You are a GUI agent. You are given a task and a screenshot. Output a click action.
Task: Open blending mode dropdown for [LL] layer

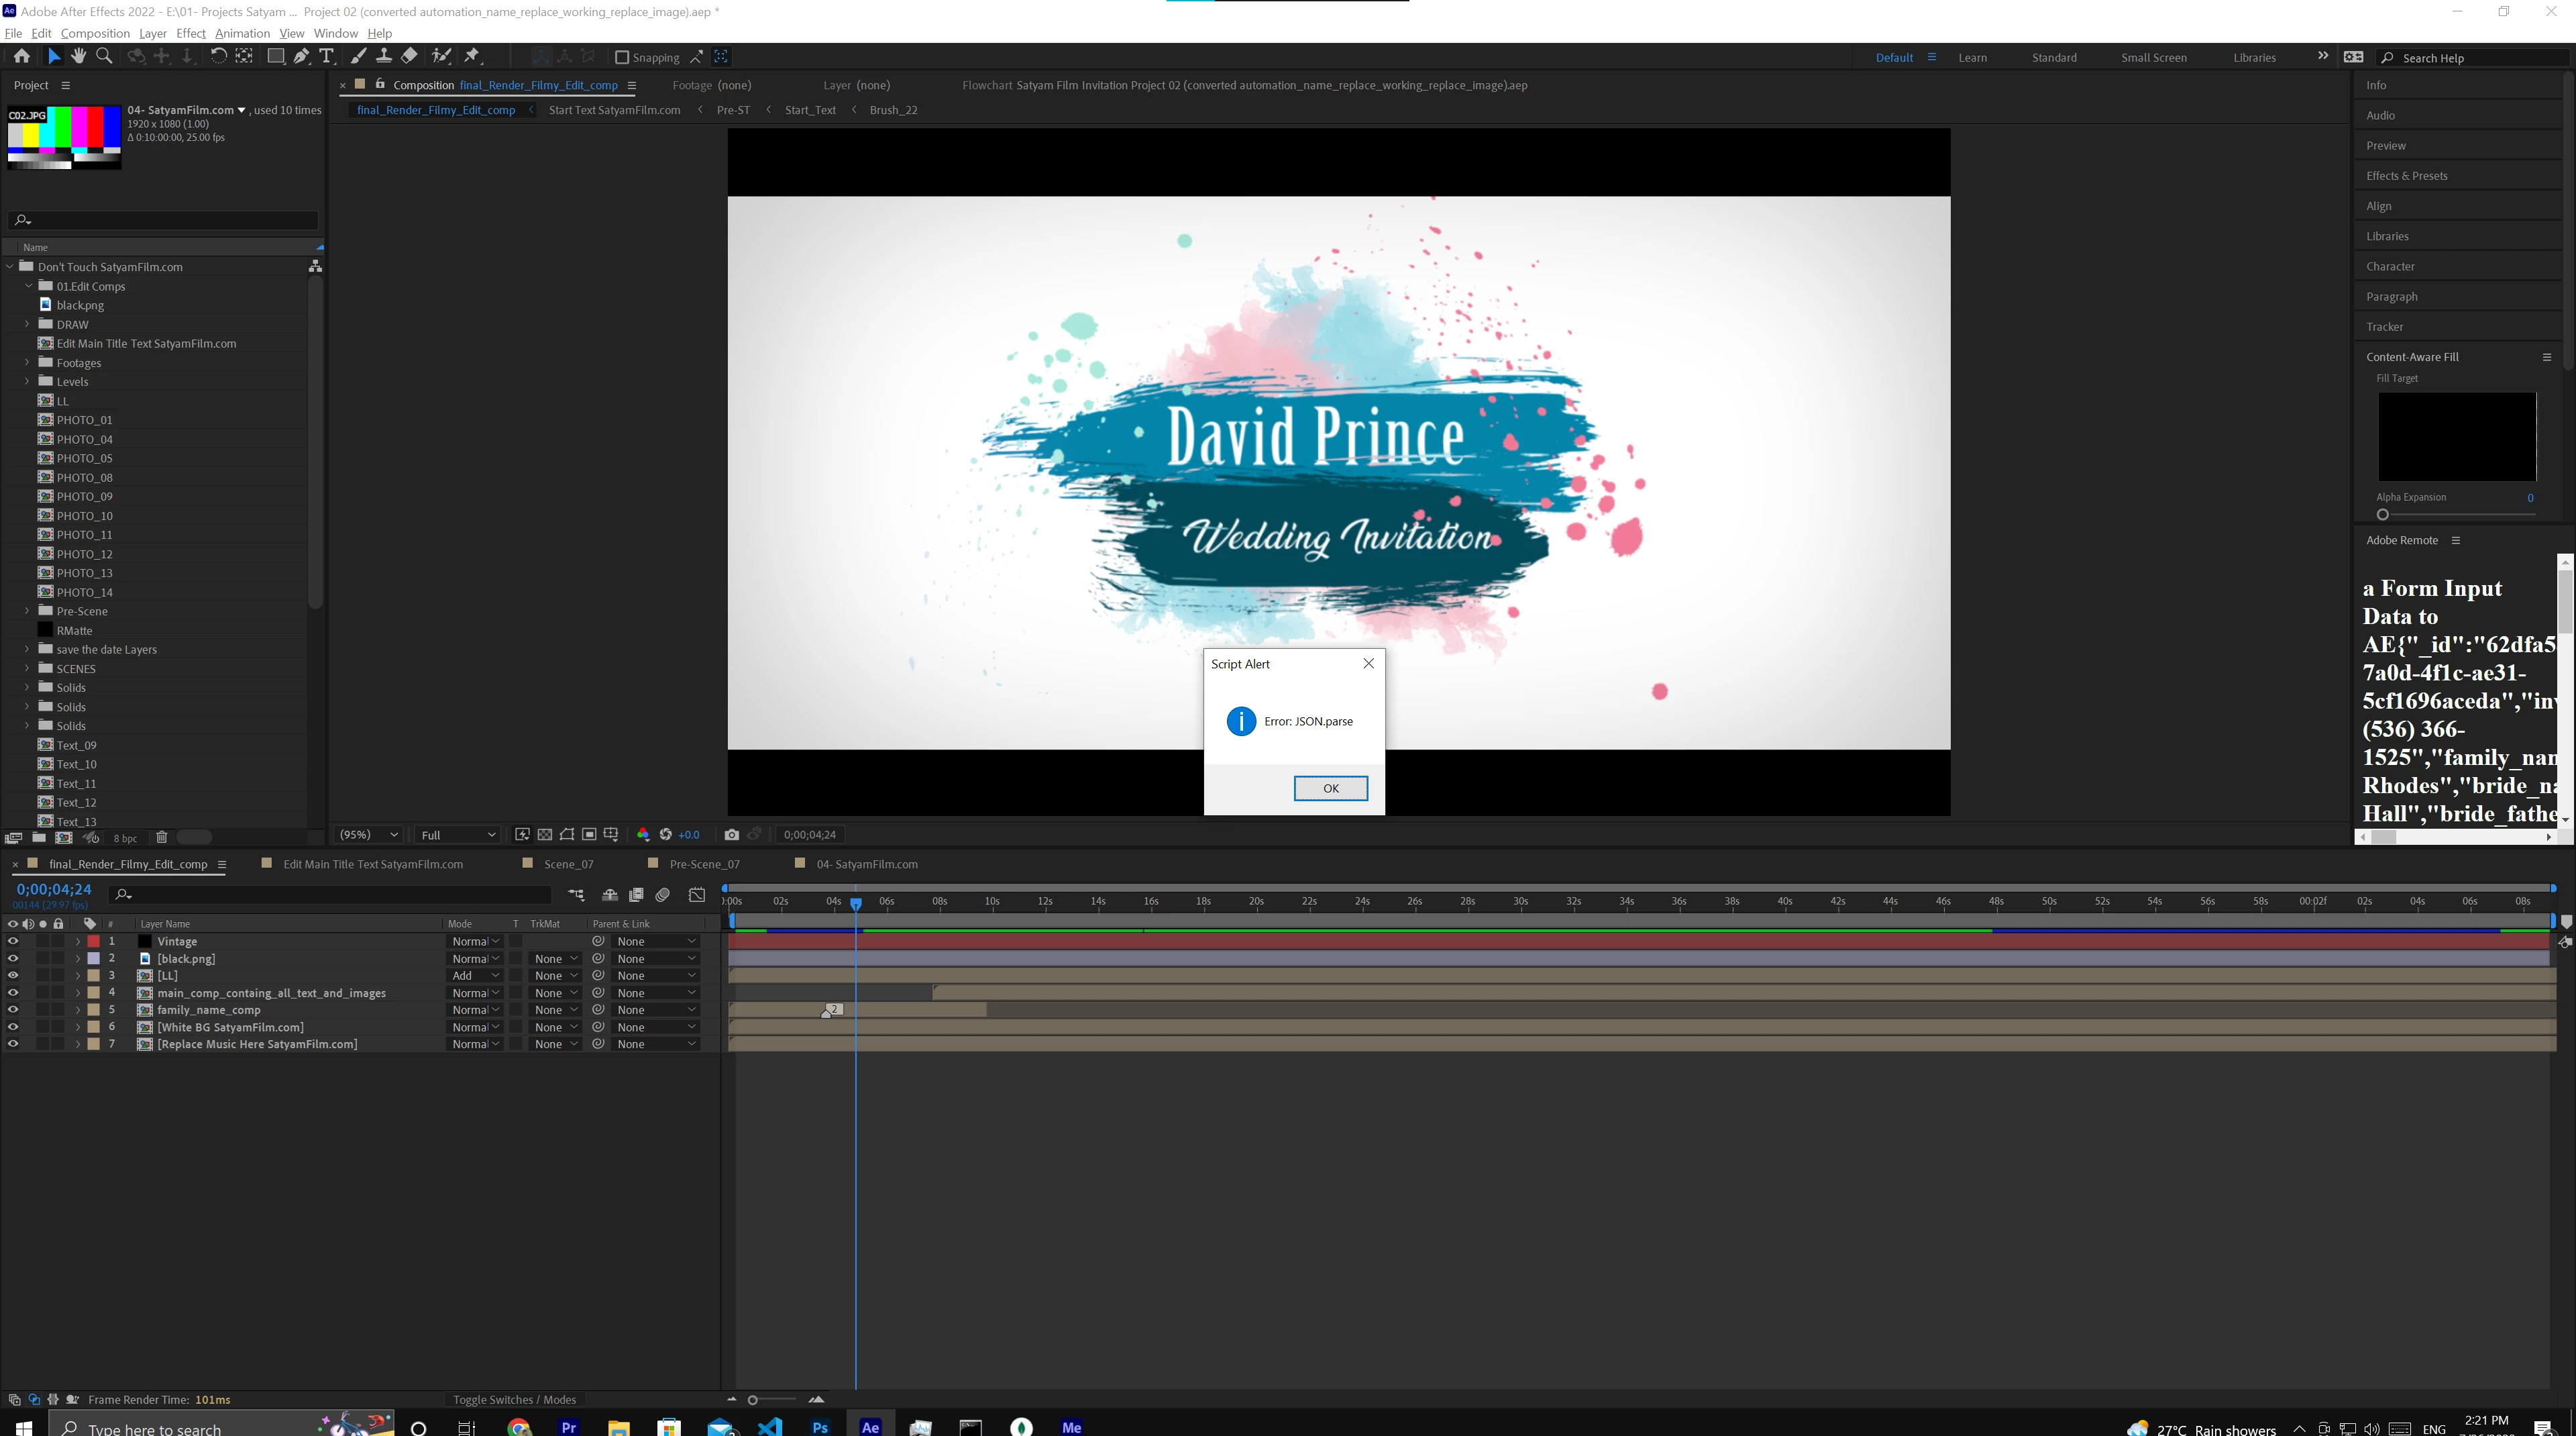pos(474,976)
